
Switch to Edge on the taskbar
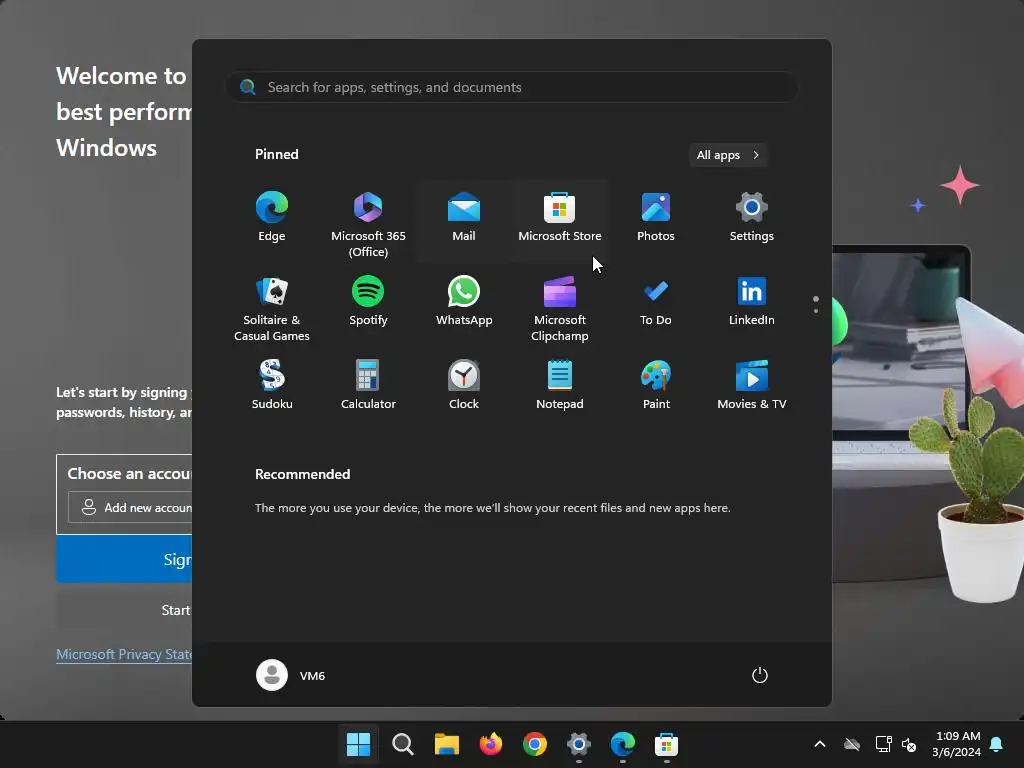(x=622, y=744)
